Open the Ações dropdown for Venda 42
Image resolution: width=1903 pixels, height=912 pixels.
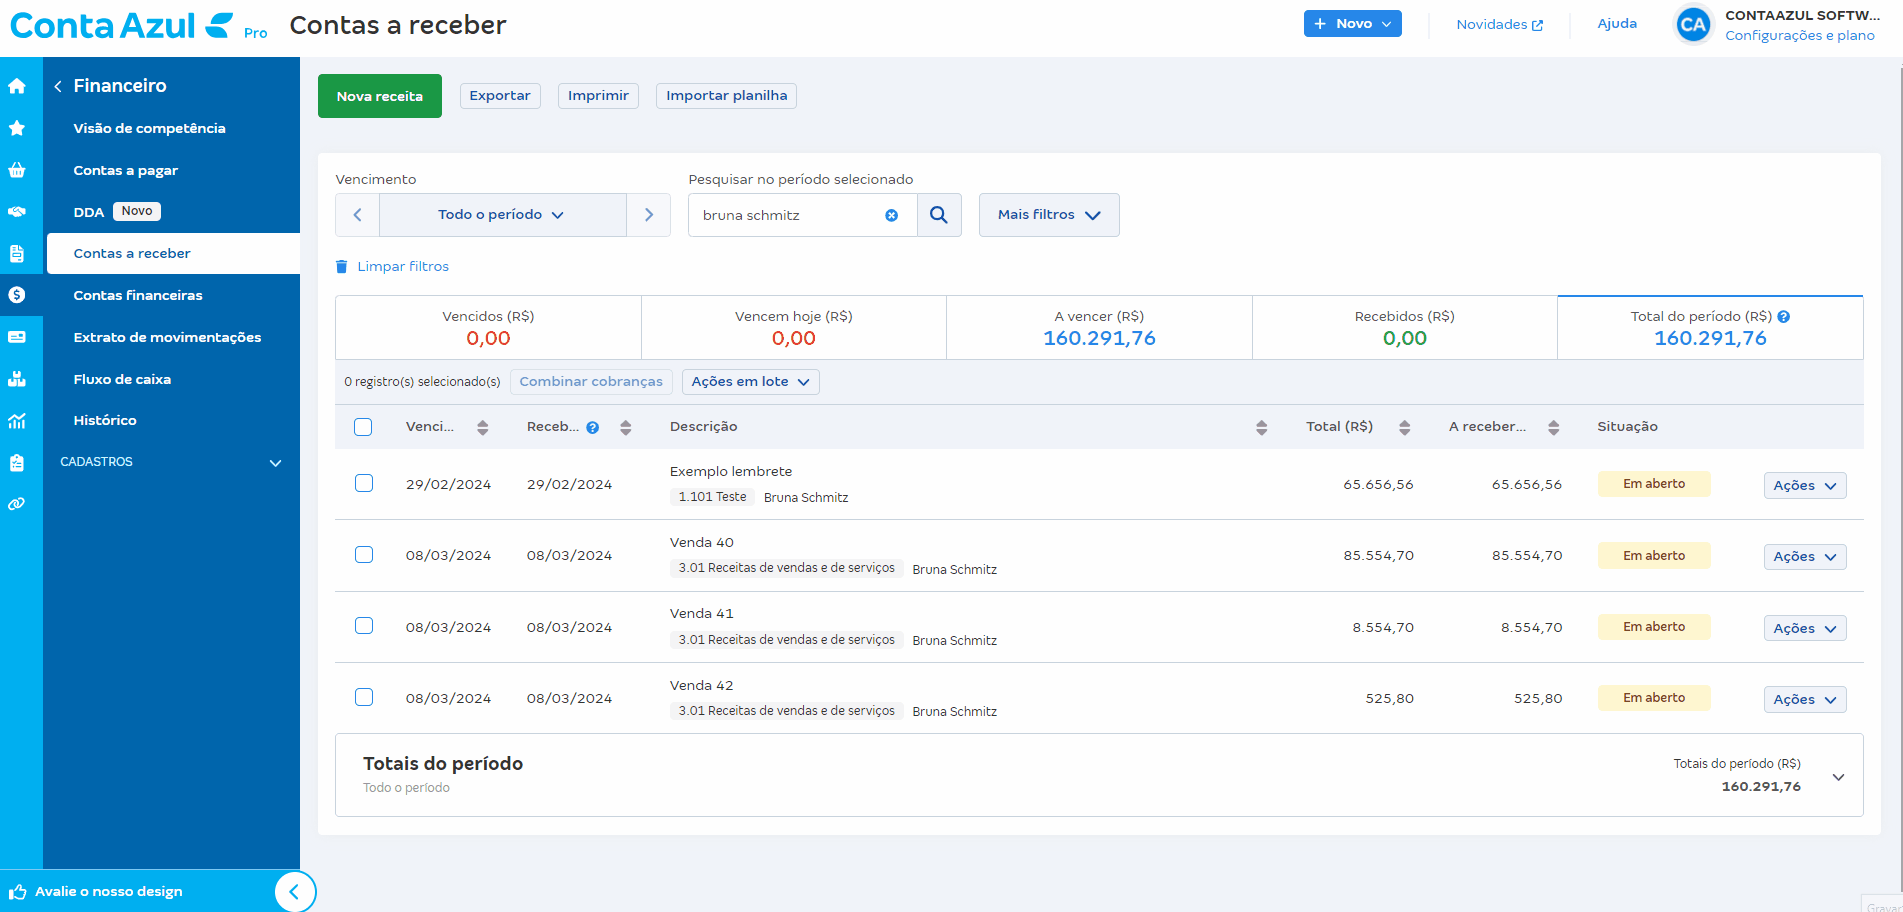[x=1804, y=699]
